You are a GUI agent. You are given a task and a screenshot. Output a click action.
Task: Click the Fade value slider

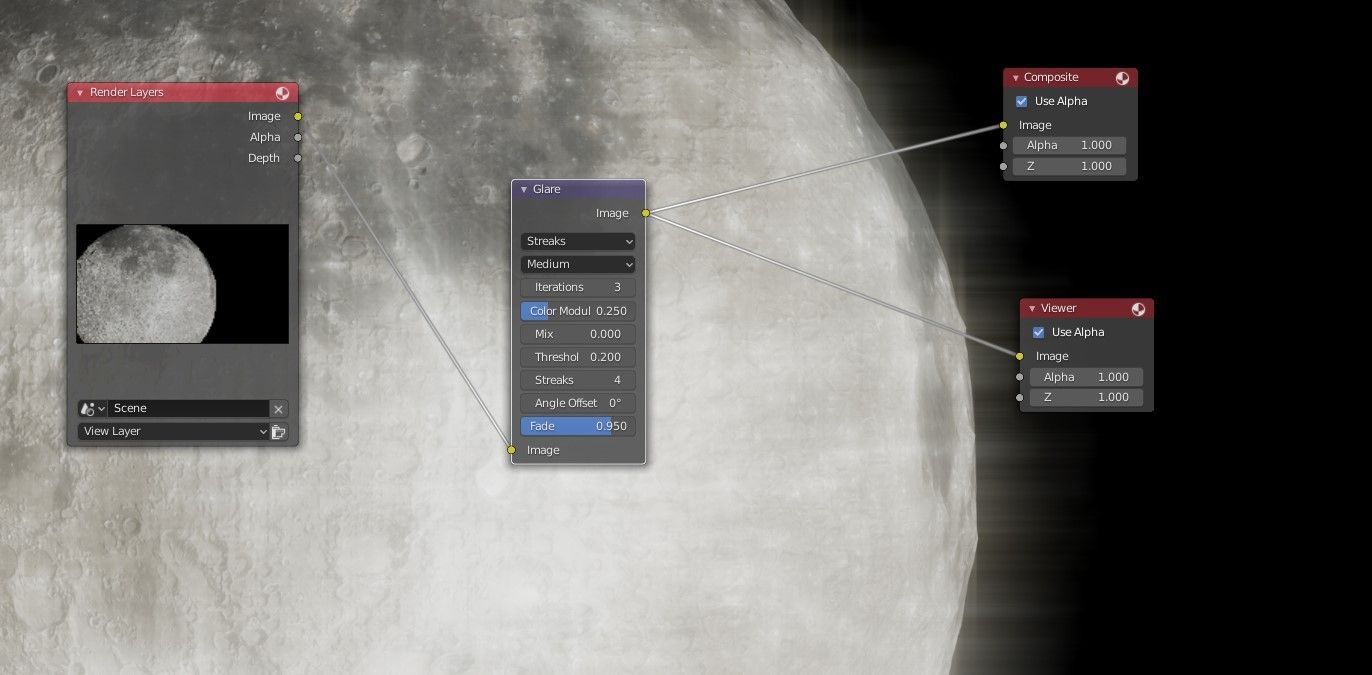577,425
